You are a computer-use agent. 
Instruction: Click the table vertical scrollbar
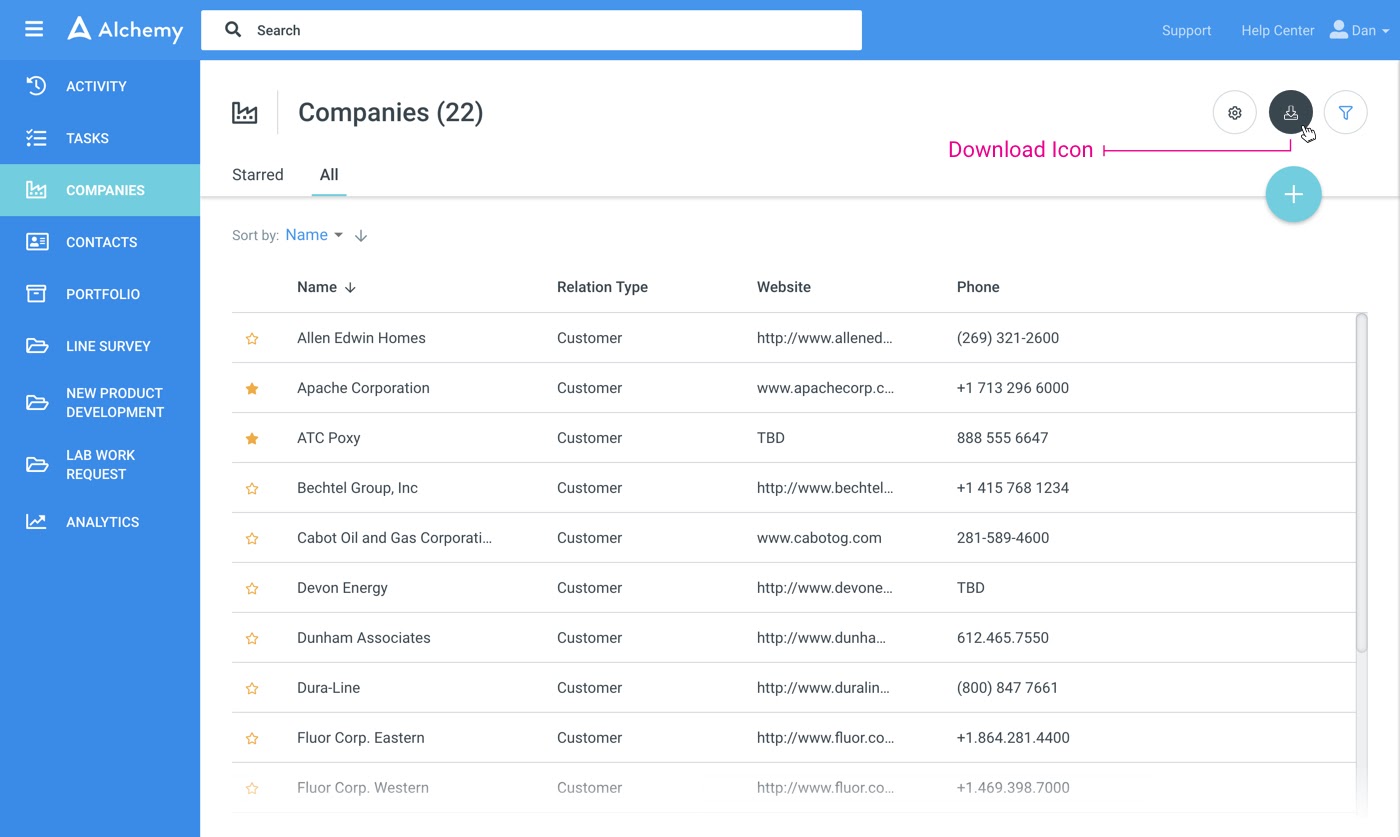[1361, 483]
